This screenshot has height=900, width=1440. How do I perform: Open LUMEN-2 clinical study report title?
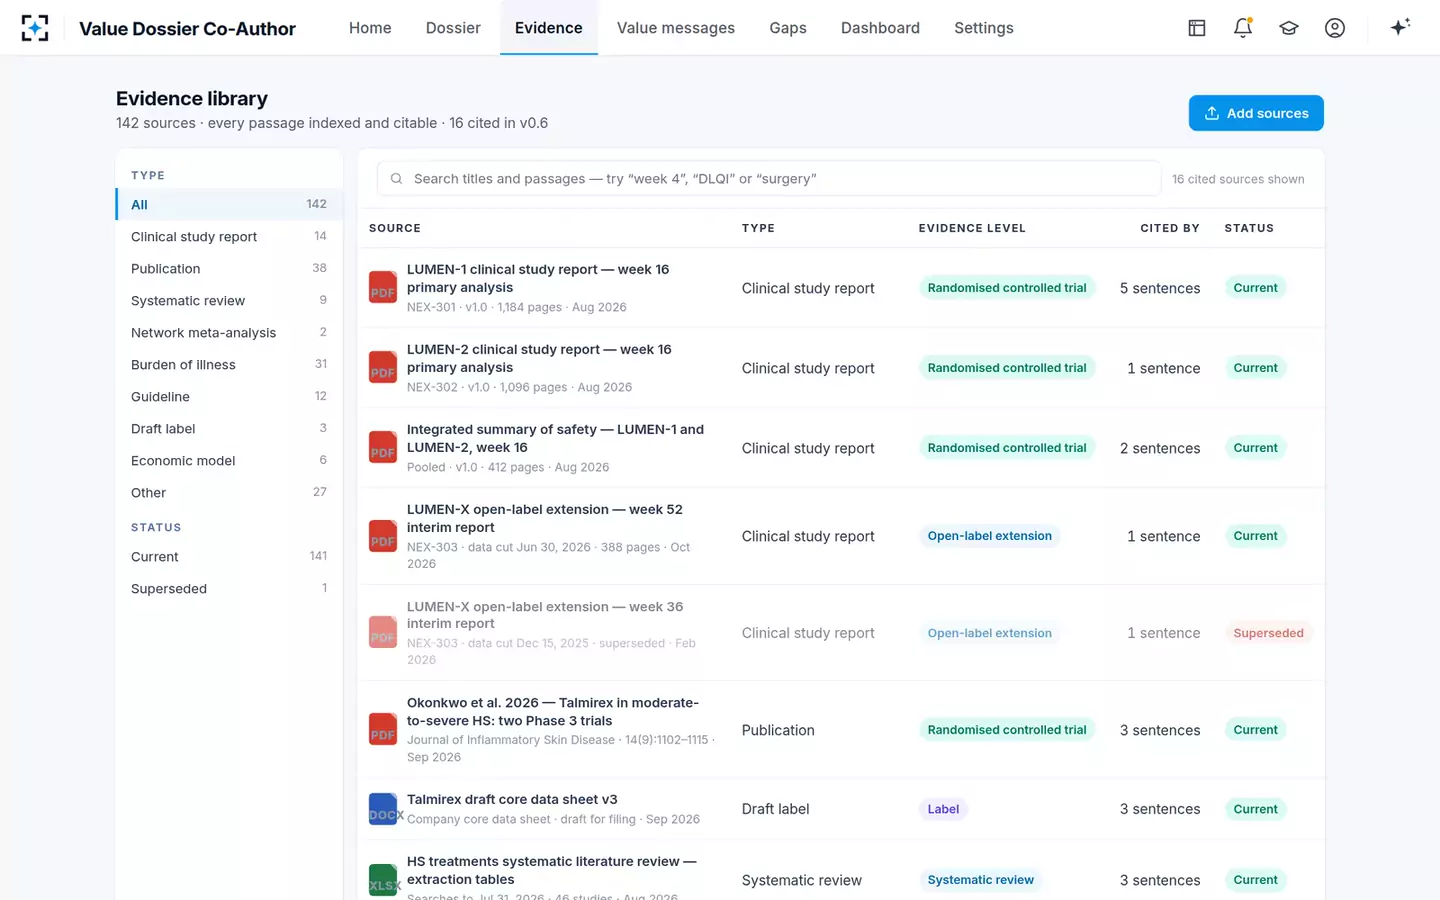(539, 358)
